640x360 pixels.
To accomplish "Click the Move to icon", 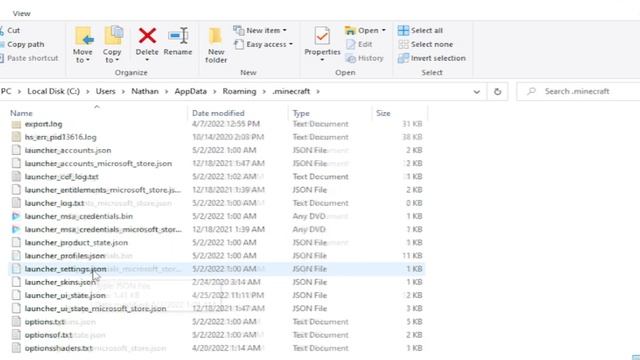I will click(83, 36).
